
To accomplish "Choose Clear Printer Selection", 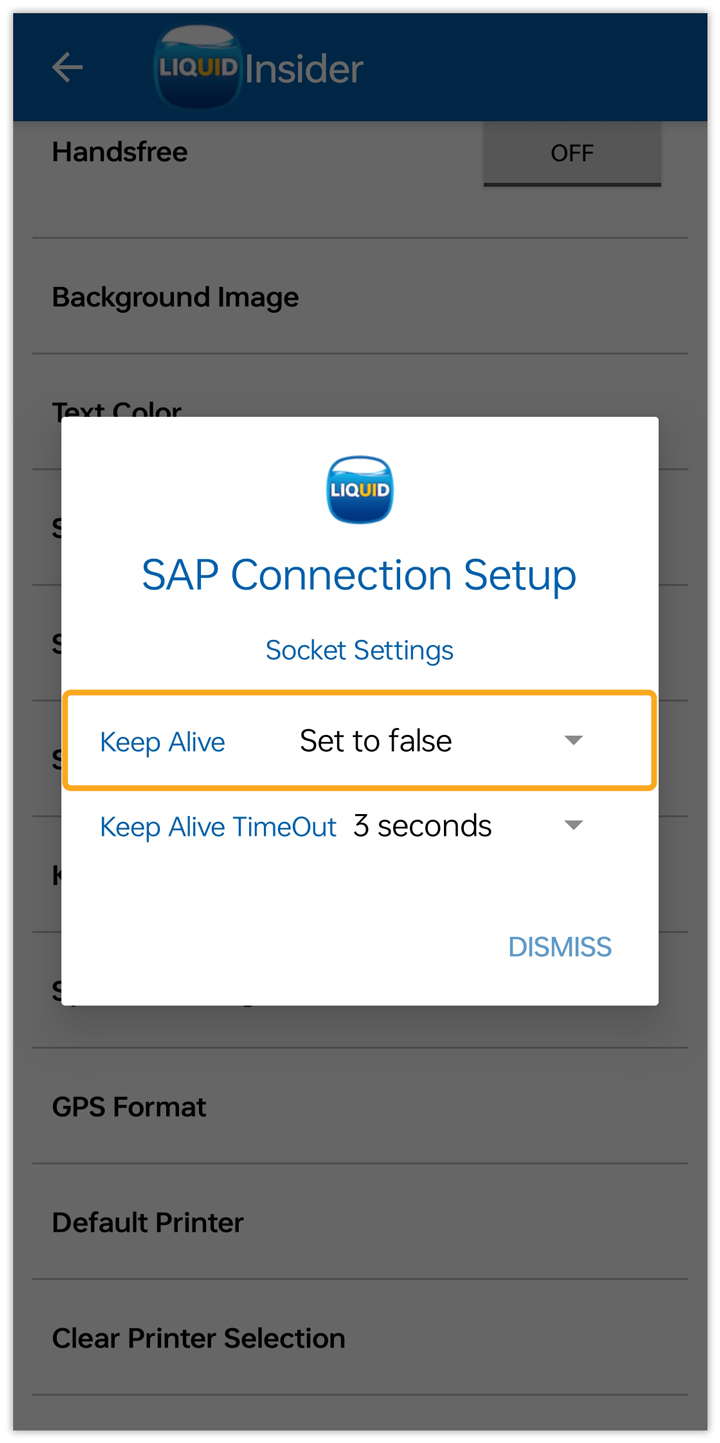I will pyautogui.click(x=198, y=1338).
